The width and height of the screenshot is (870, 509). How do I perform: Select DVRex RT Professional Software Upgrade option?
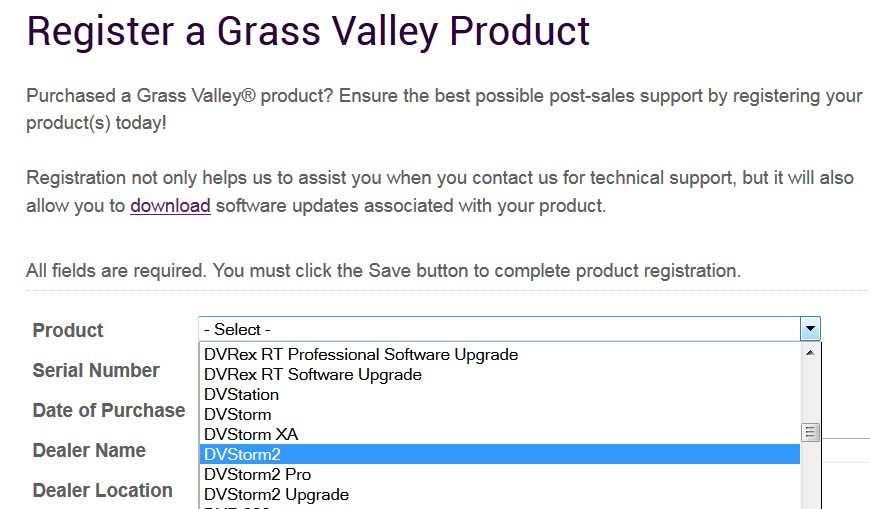click(361, 354)
